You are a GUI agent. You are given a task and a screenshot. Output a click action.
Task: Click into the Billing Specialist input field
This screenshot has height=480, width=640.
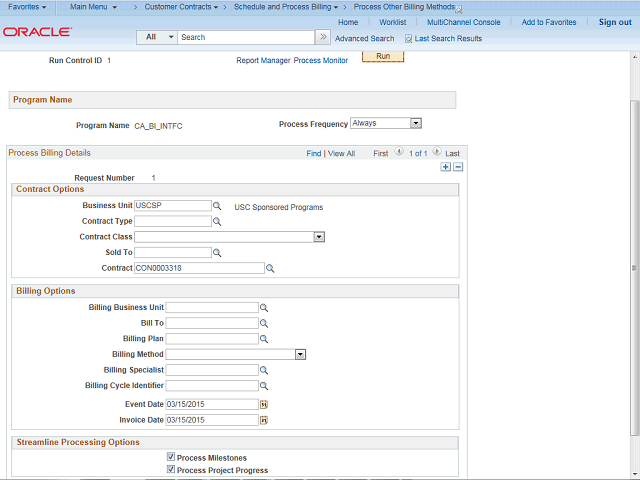pyautogui.click(x=212, y=370)
